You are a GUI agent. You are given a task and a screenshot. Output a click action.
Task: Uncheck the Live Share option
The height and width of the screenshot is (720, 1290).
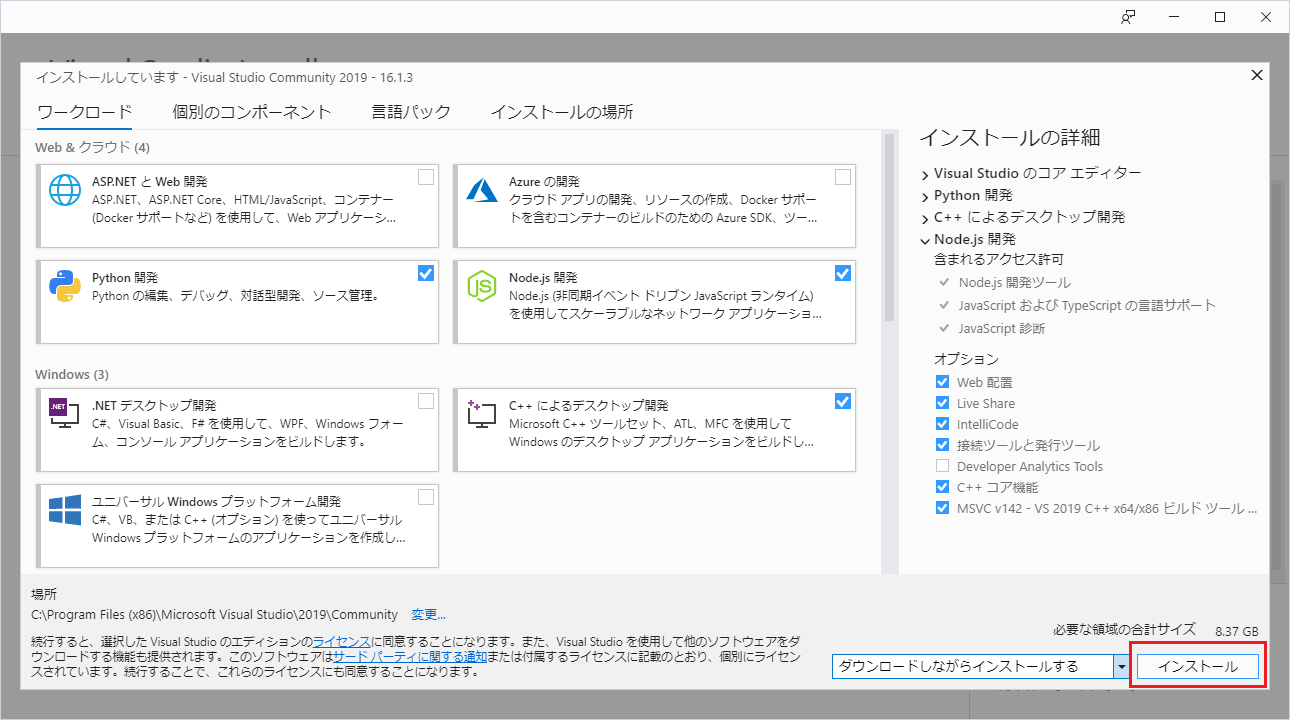click(x=942, y=403)
